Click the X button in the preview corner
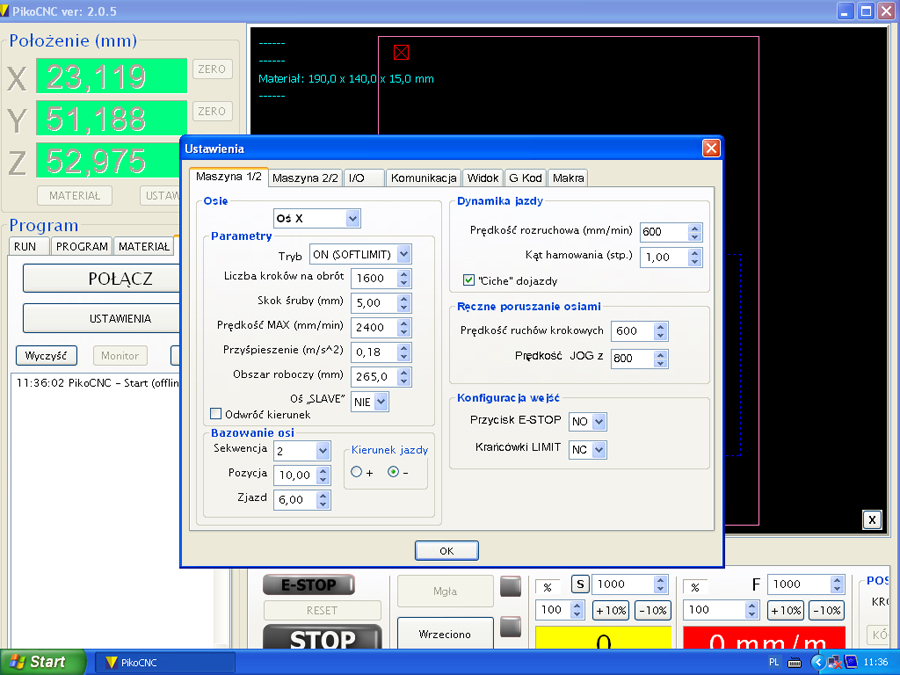 coord(872,520)
